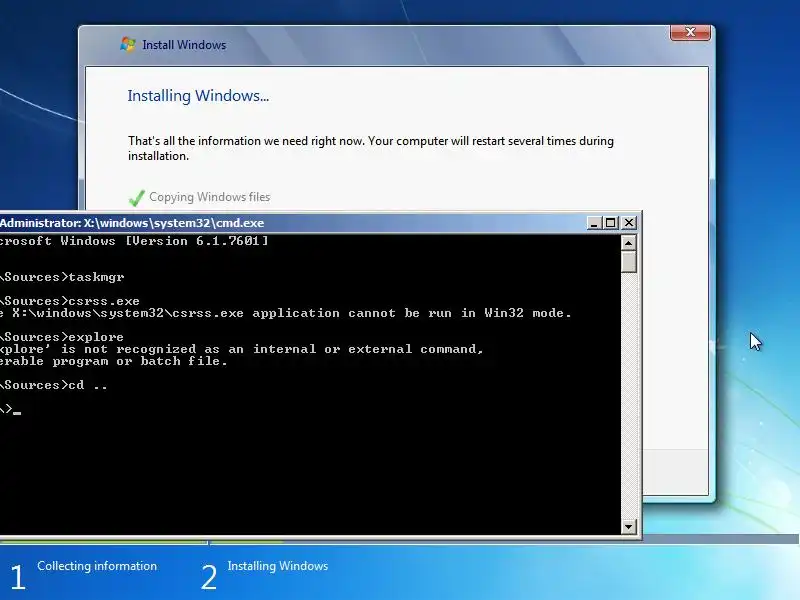Click the 'Collecting information' stage label
This screenshot has height=600, width=800.
[97, 566]
